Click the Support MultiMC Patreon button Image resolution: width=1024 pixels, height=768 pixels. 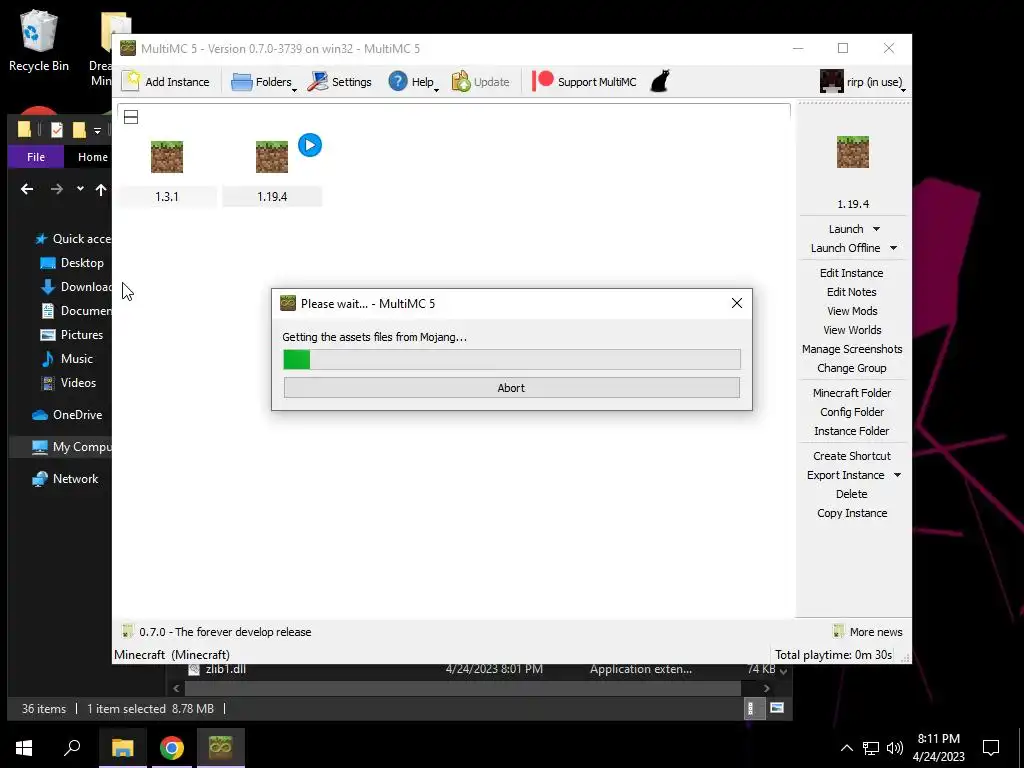[584, 82]
